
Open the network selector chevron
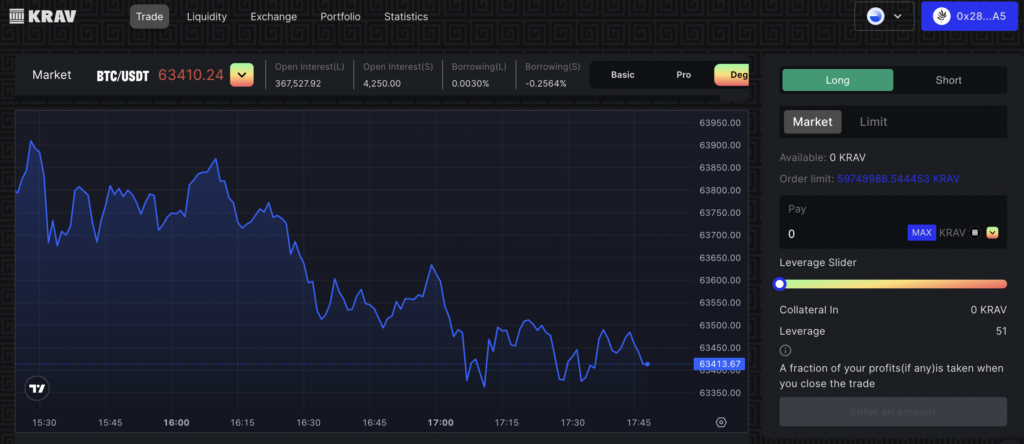(898, 16)
